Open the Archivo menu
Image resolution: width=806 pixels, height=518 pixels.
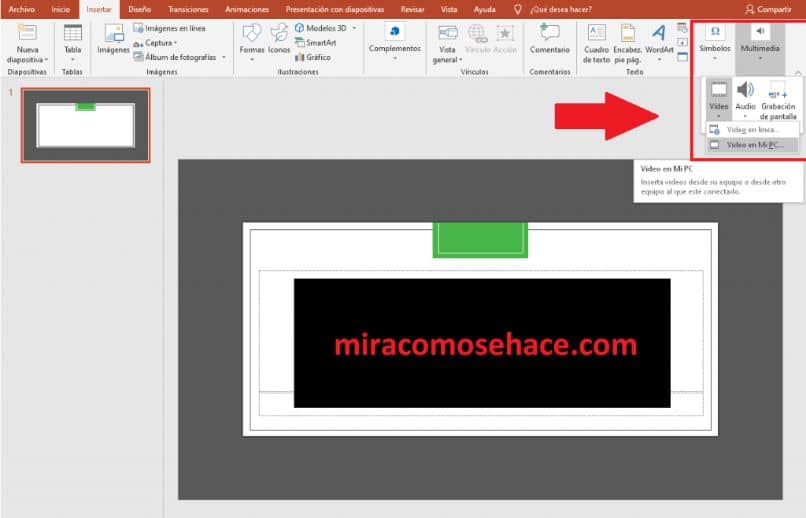click(x=22, y=9)
